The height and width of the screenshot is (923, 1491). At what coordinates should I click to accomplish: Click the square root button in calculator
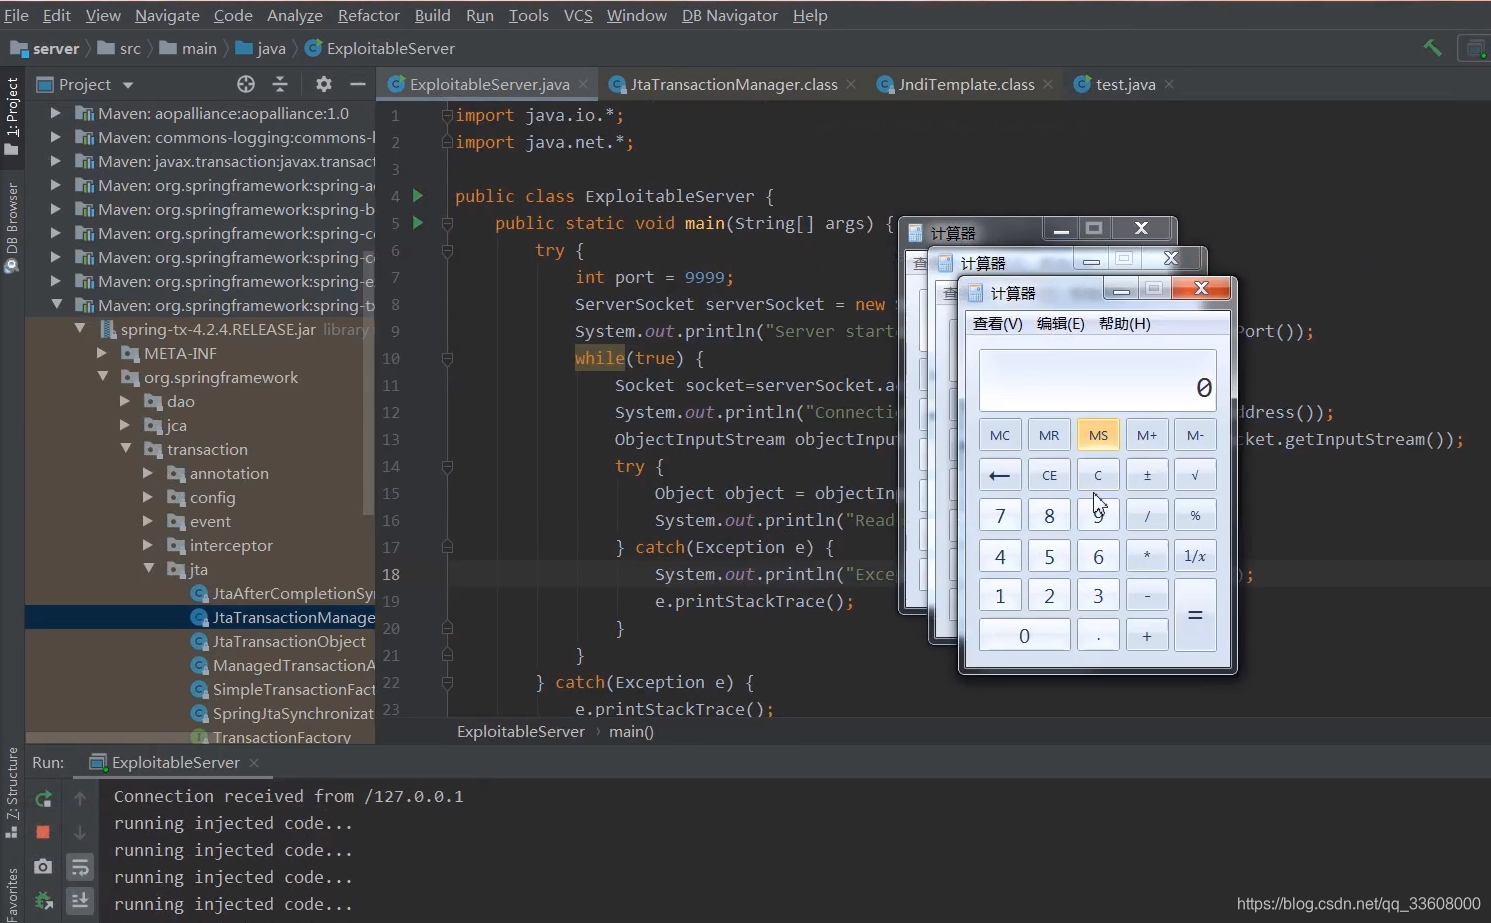[x=1195, y=475]
